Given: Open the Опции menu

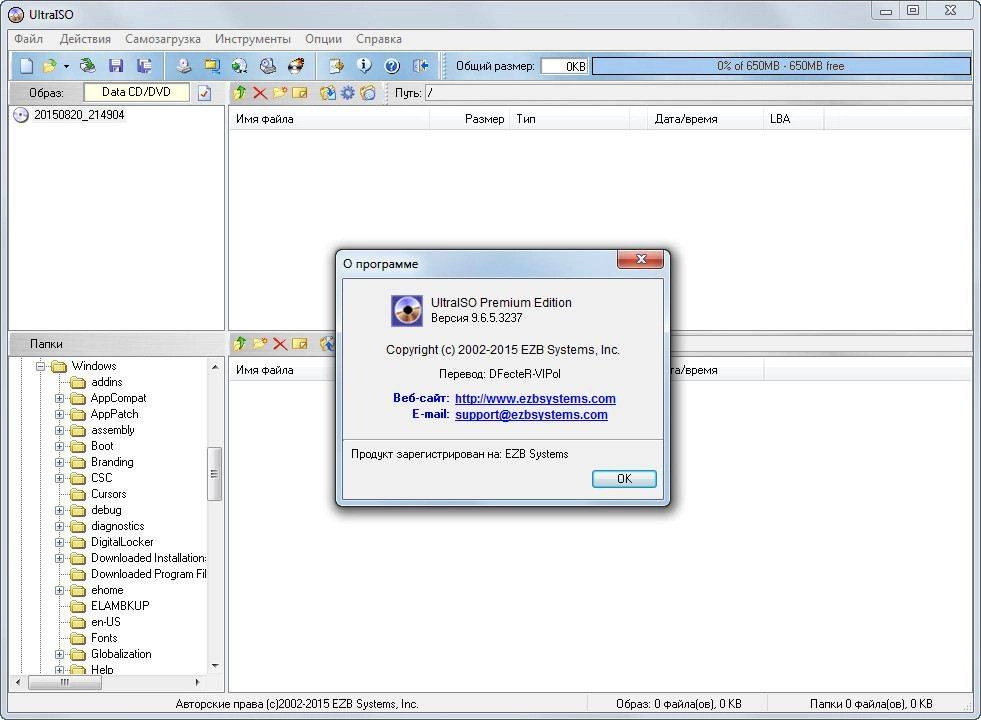Looking at the screenshot, I should coord(323,39).
